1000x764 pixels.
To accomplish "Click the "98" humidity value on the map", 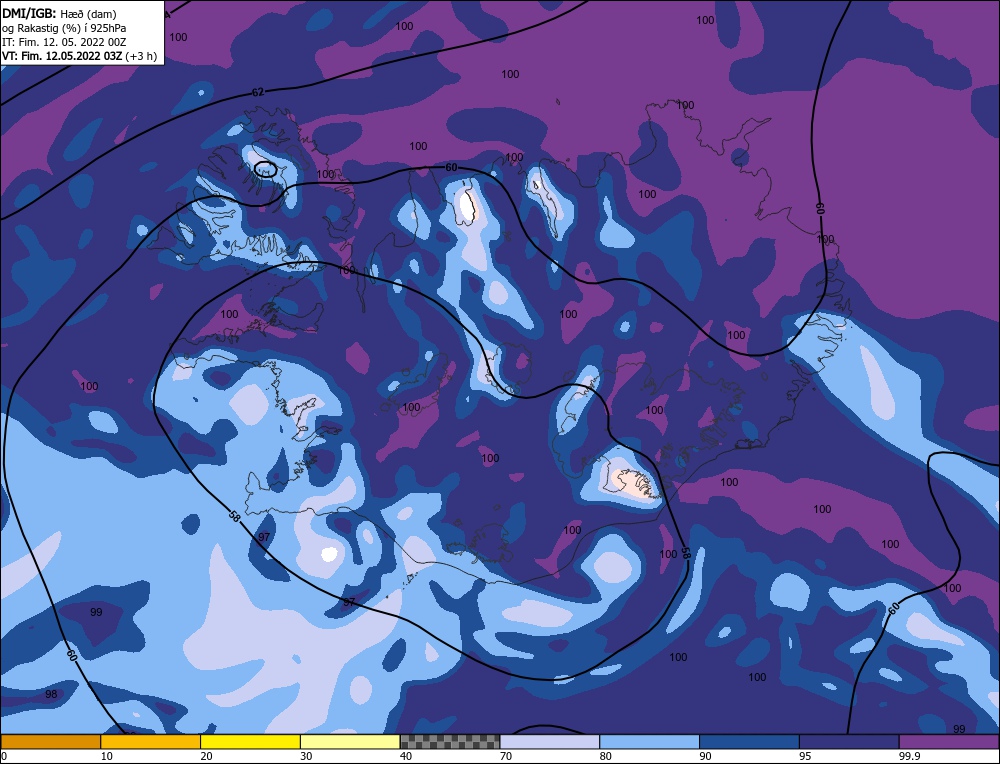I will point(51,694).
